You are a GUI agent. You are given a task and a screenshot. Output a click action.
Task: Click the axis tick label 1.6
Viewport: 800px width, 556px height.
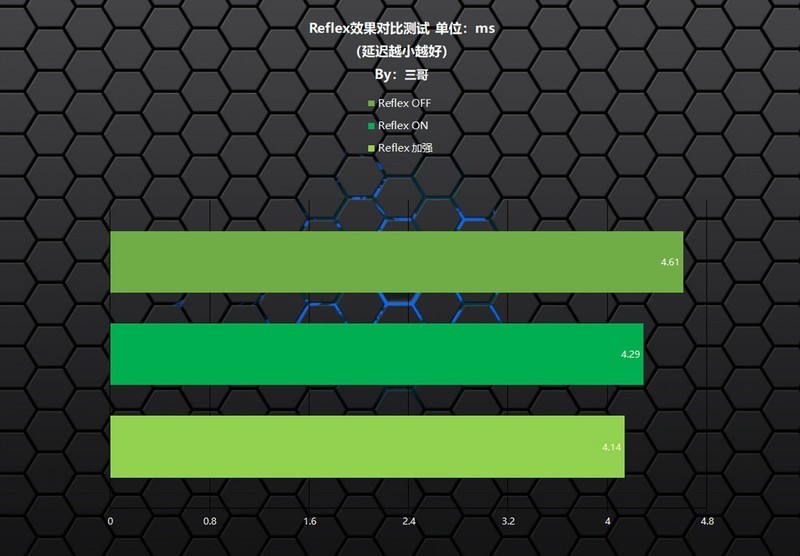310,521
